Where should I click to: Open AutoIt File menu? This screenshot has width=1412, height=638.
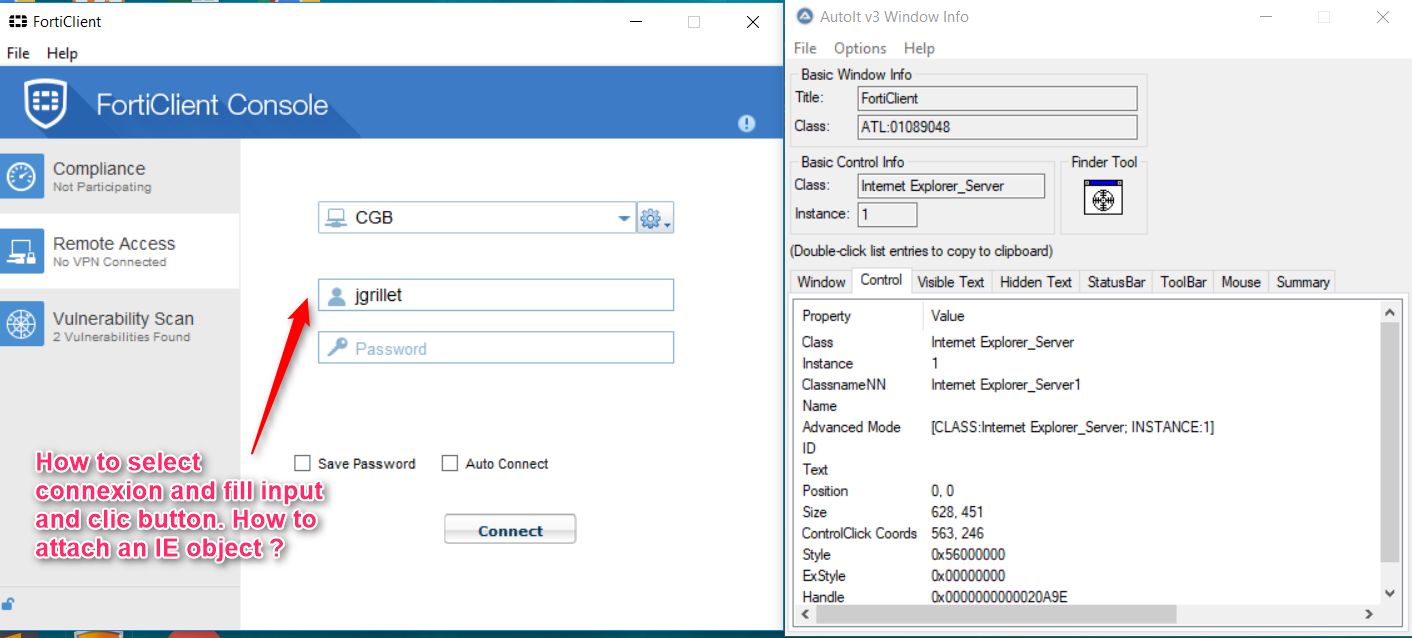[x=805, y=48]
